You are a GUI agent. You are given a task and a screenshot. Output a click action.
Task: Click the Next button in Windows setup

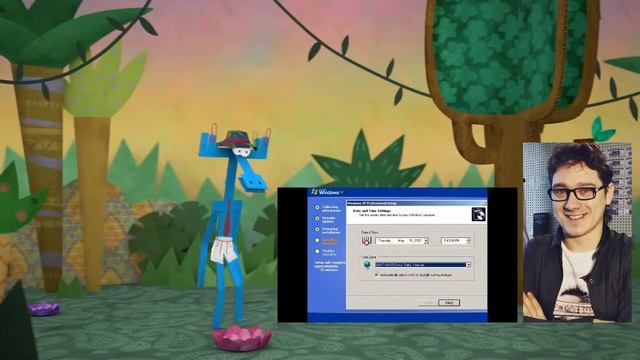[x=449, y=302]
